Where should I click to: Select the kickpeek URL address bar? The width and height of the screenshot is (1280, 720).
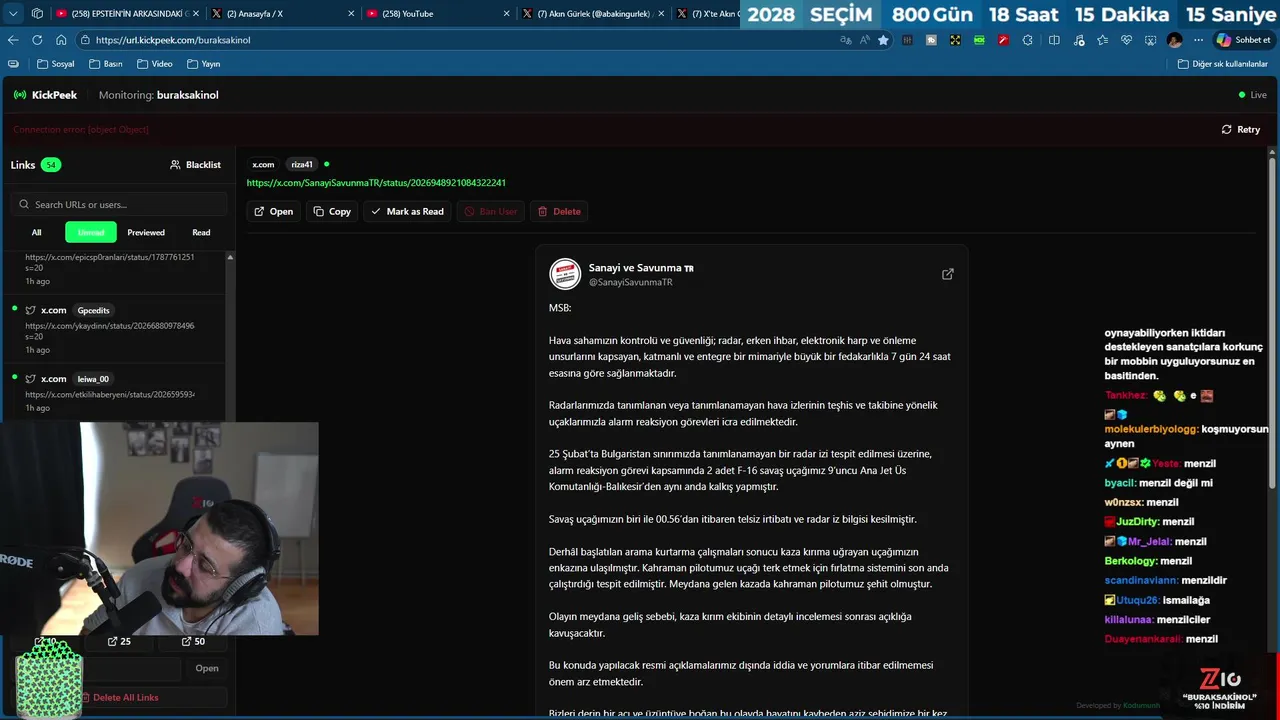[460, 40]
